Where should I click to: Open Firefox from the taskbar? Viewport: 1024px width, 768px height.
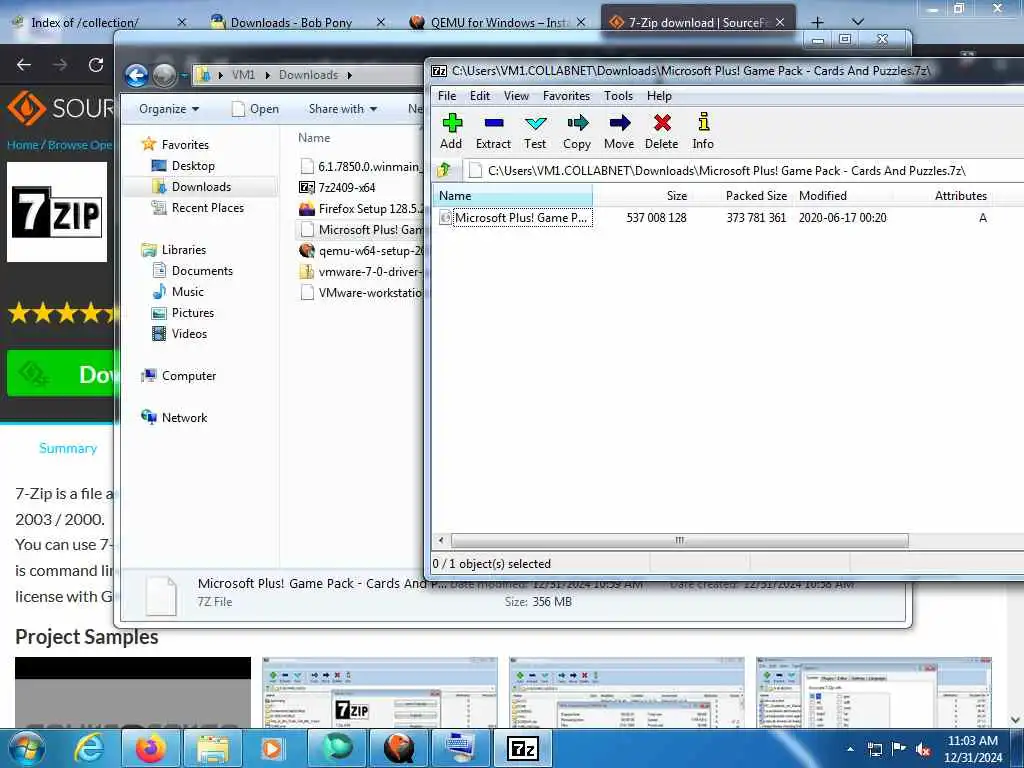[150, 748]
